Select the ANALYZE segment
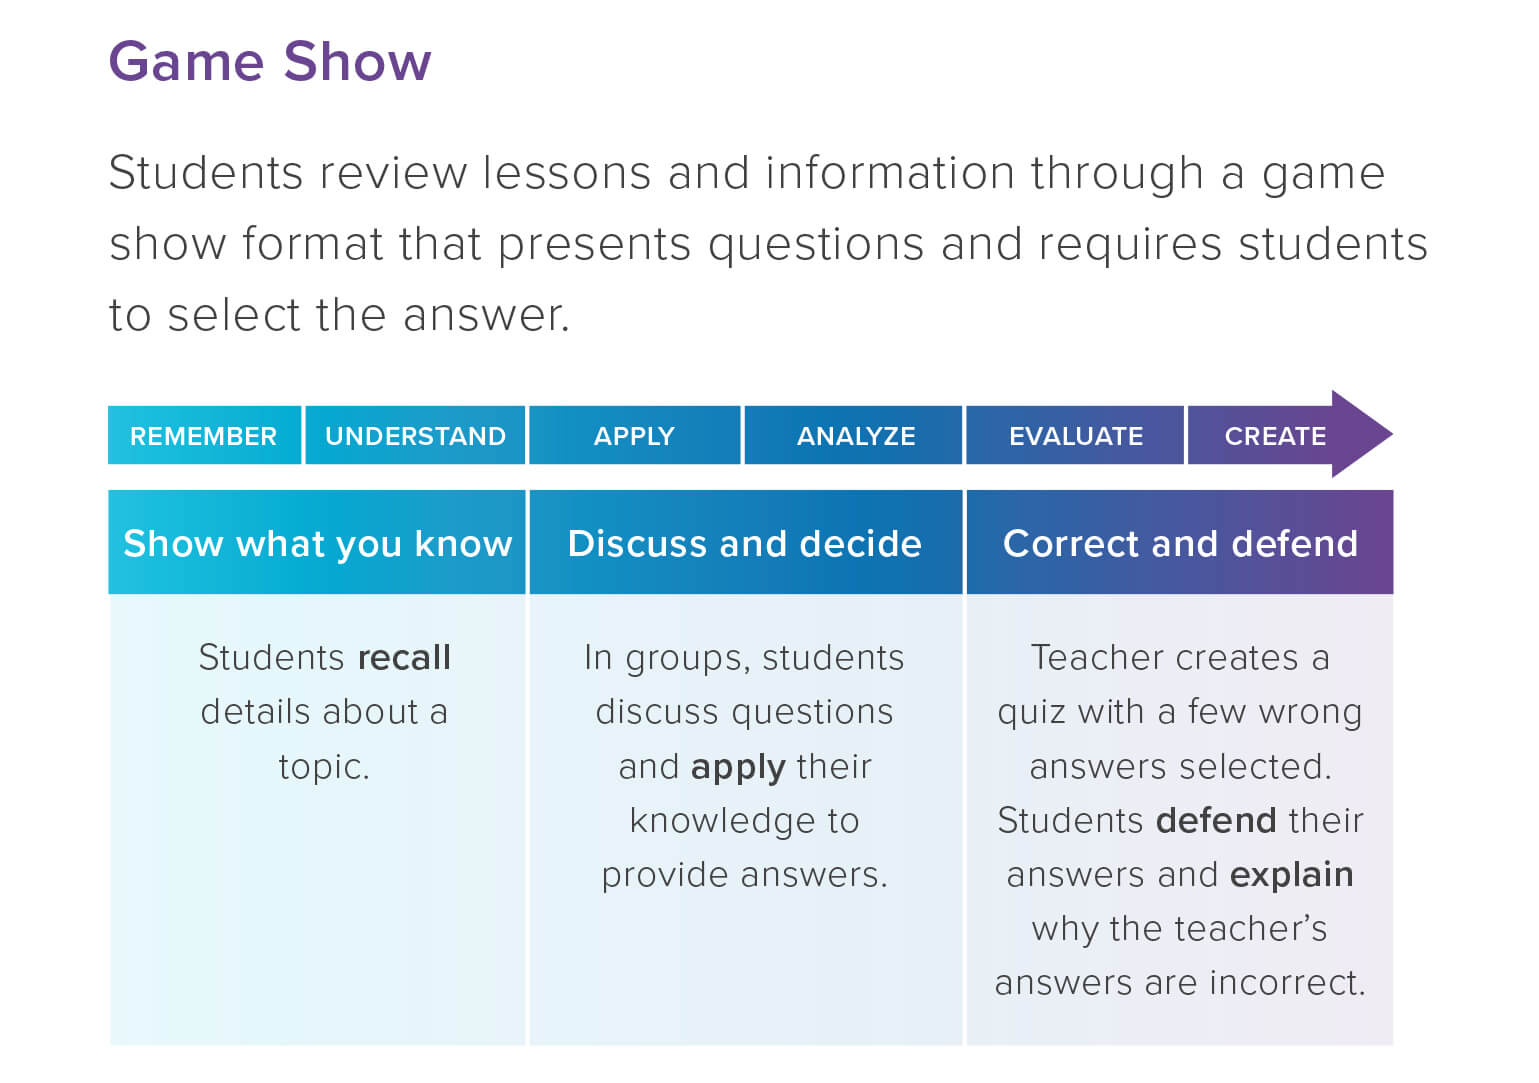Screen dimensions: 1539x1083 (855, 436)
